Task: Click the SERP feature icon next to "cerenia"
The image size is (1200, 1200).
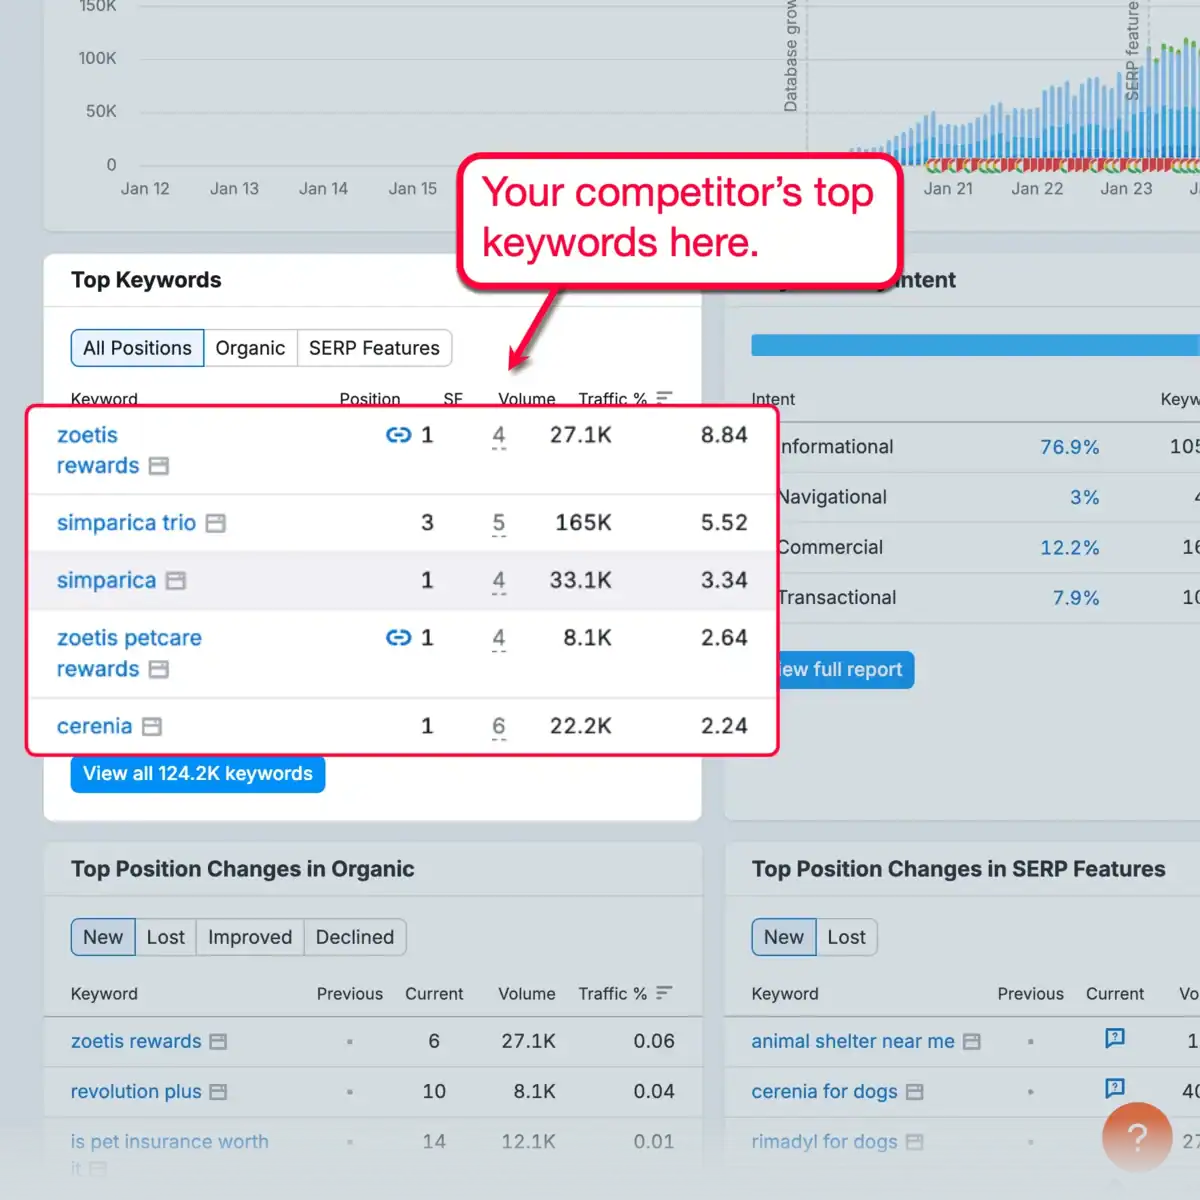Action: [152, 727]
